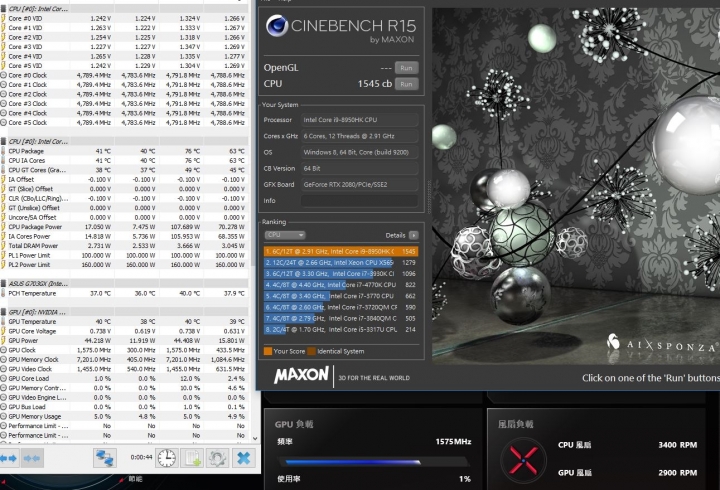Click the GPU Core Load sensor icon

4,379
